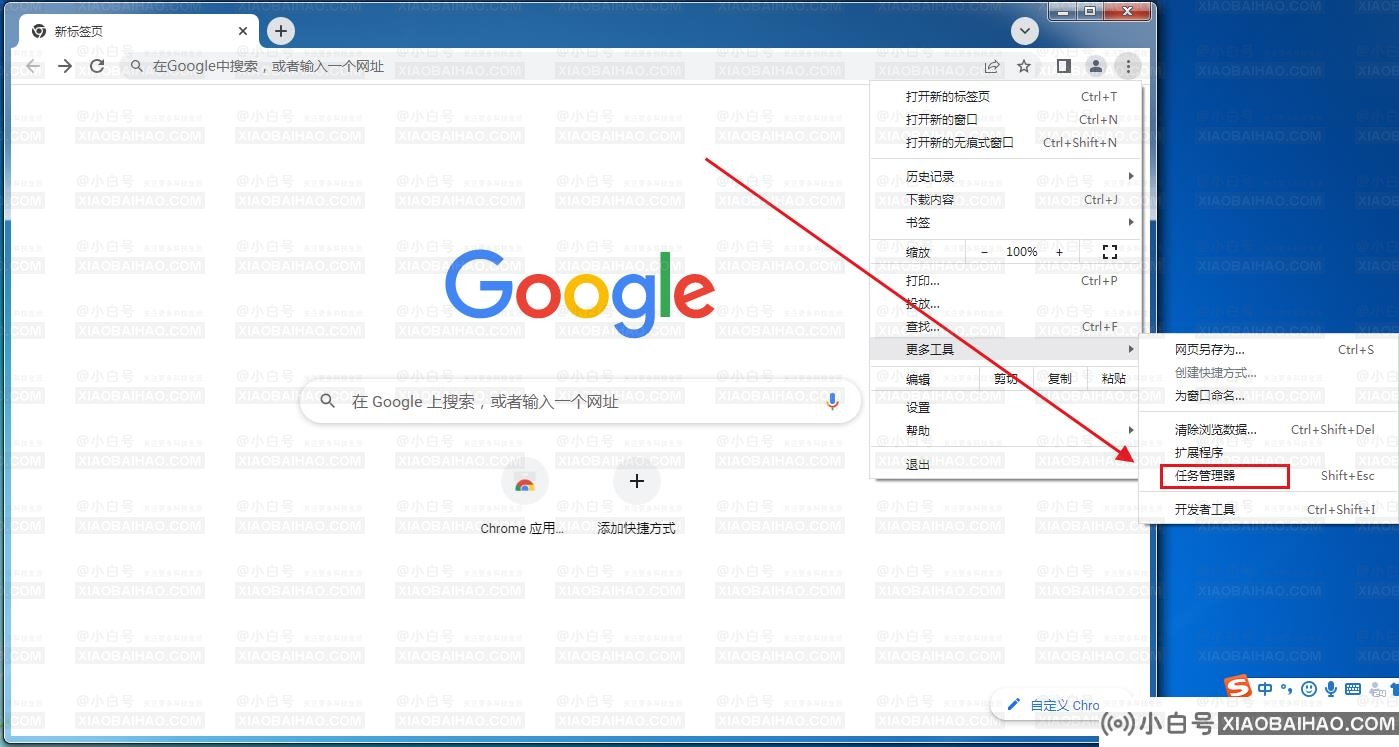This screenshot has height=747, width=1399.
Task: Click the 自定义 Chrome button
Action: click(x=1060, y=705)
